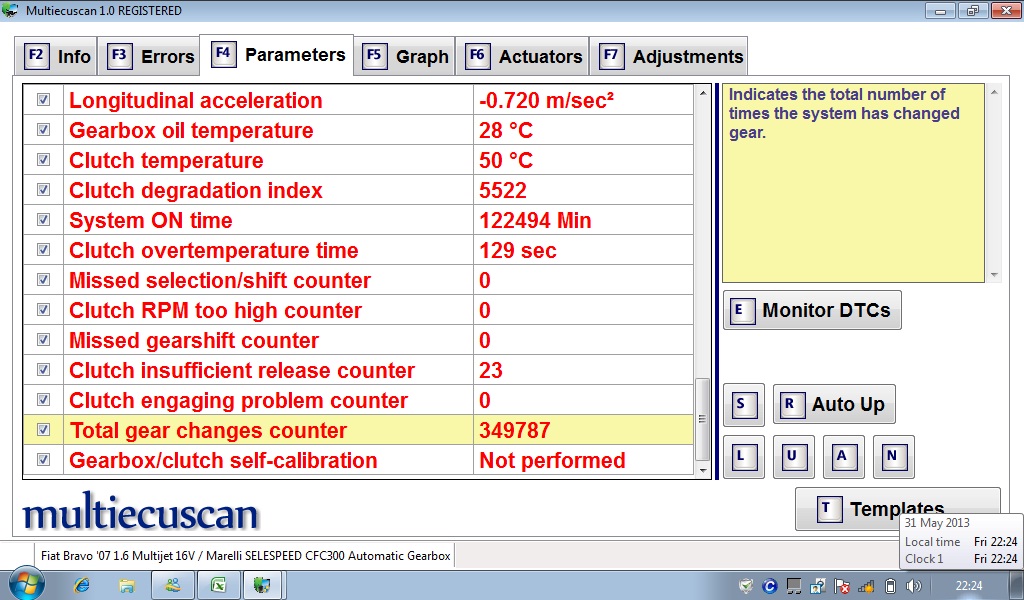Uncheck the Missed gearshift counter checkbox
Image resolution: width=1024 pixels, height=600 pixels.
tap(43, 340)
